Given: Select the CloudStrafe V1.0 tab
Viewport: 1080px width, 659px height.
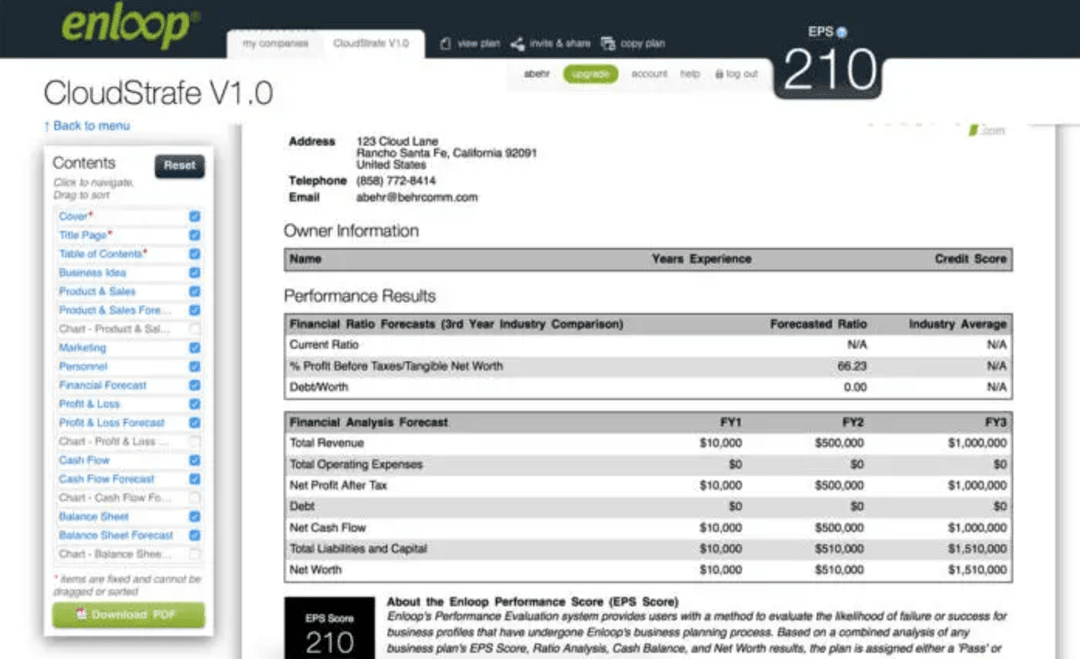Looking at the screenshot, I should click(371, 44).
